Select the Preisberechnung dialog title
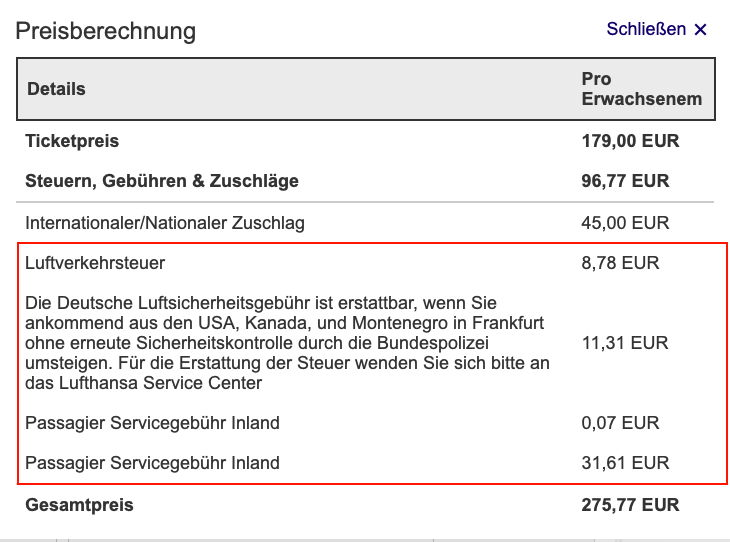This screenshot has height=542, width=730. coord(105,30)
